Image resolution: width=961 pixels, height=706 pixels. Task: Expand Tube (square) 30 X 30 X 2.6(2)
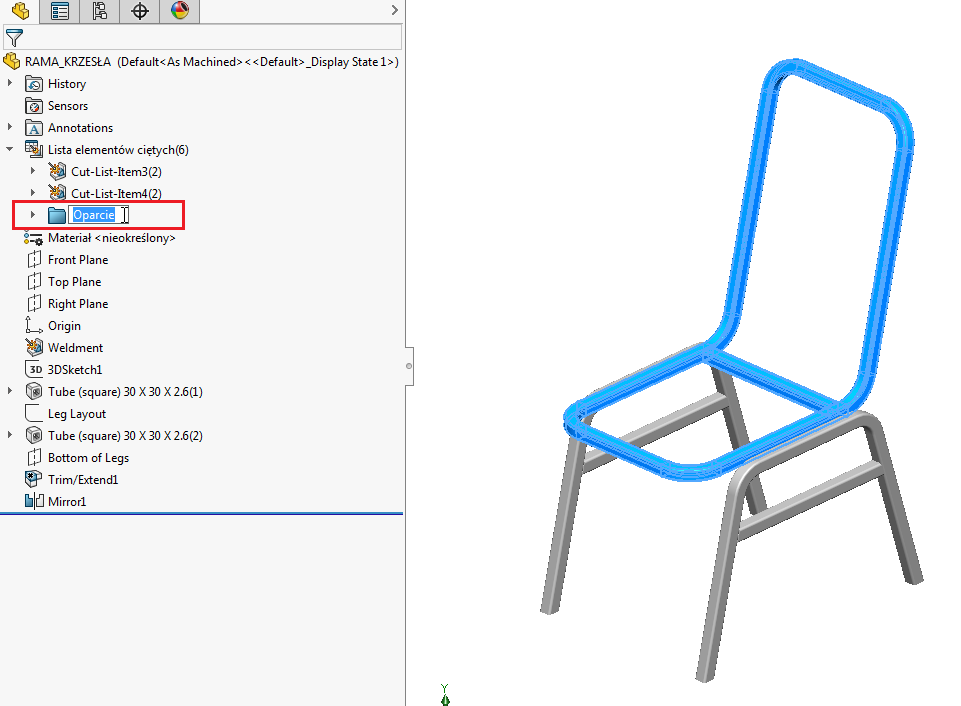click(10, 435)
